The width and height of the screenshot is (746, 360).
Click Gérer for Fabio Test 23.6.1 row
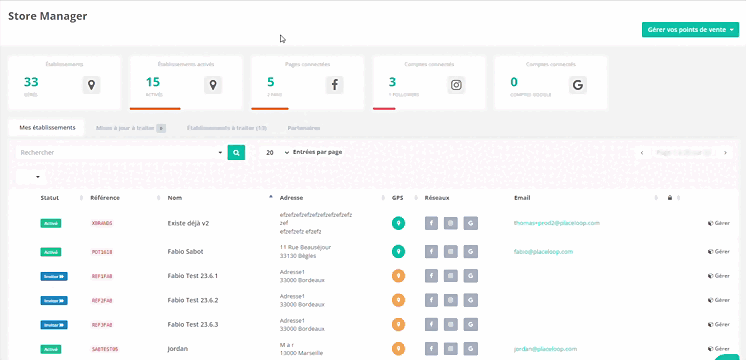coord(719,276)
